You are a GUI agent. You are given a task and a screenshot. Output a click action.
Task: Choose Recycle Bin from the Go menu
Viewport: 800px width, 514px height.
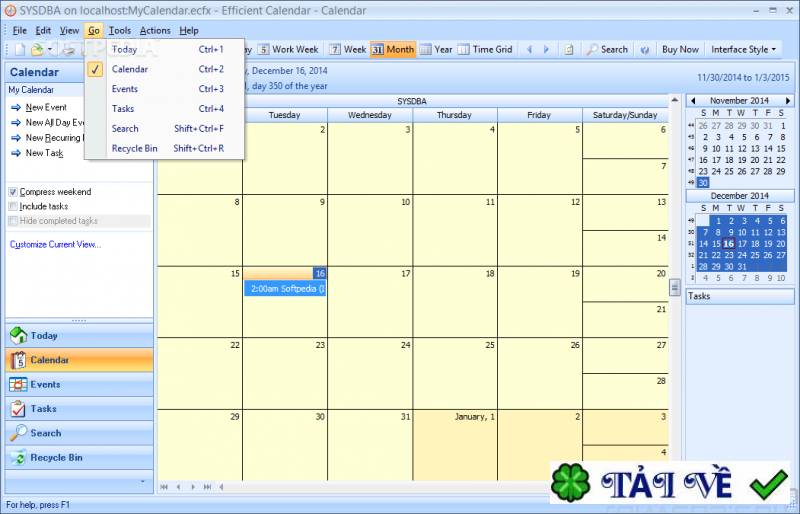point(165,149)
